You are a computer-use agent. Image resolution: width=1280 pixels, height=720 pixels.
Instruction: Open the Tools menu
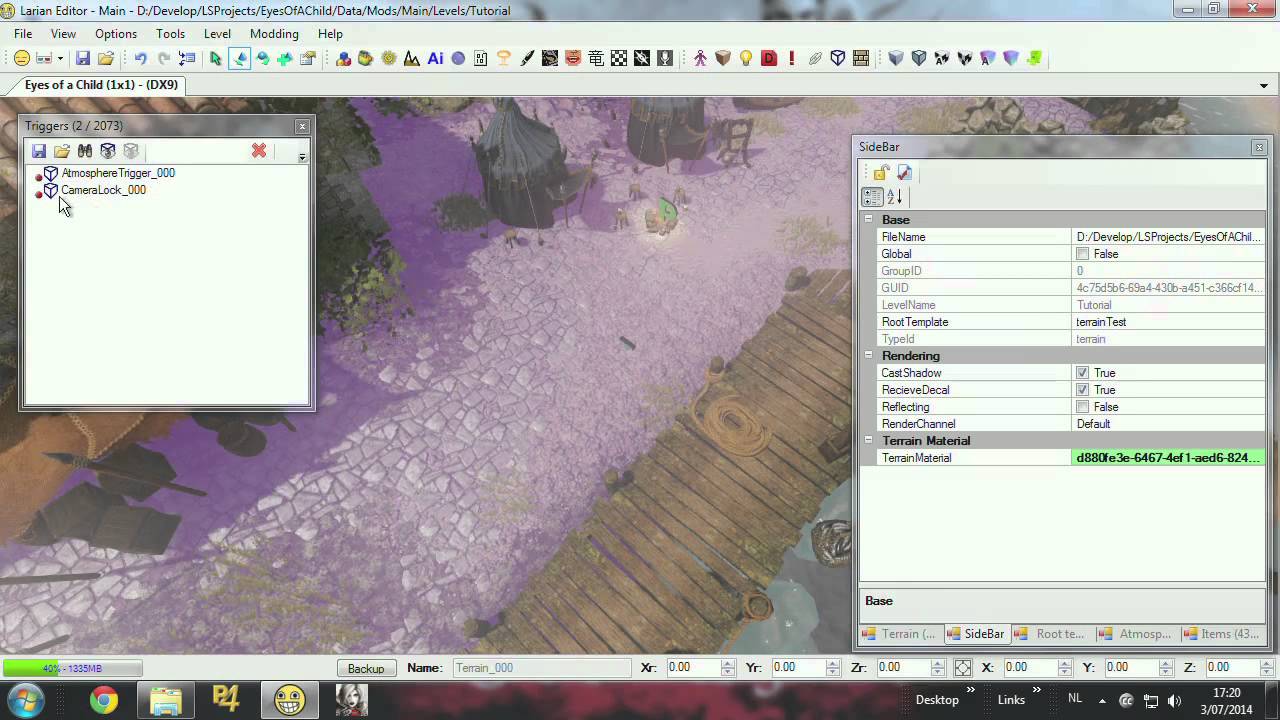pos(170,33)
